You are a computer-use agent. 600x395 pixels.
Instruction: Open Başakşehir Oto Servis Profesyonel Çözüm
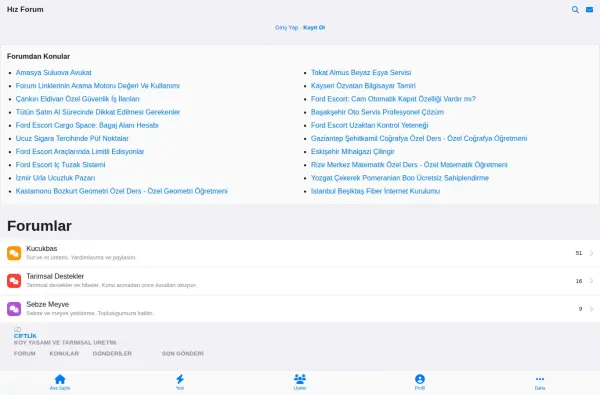coord(377,112)
